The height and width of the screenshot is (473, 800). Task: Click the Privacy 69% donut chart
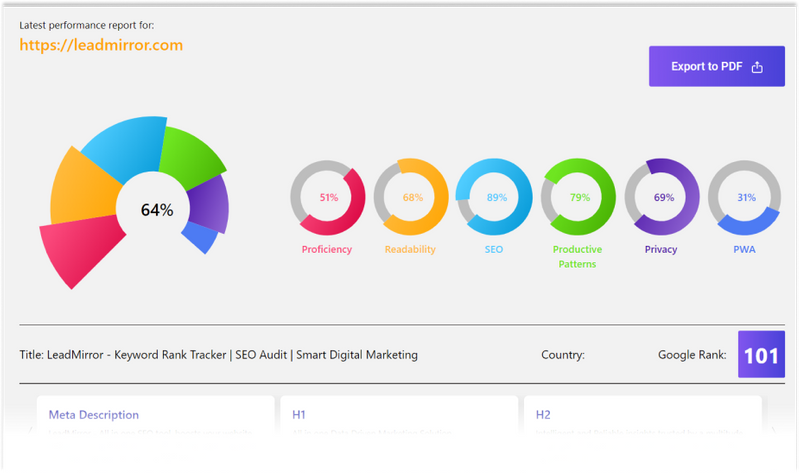(x=662, y=197)
